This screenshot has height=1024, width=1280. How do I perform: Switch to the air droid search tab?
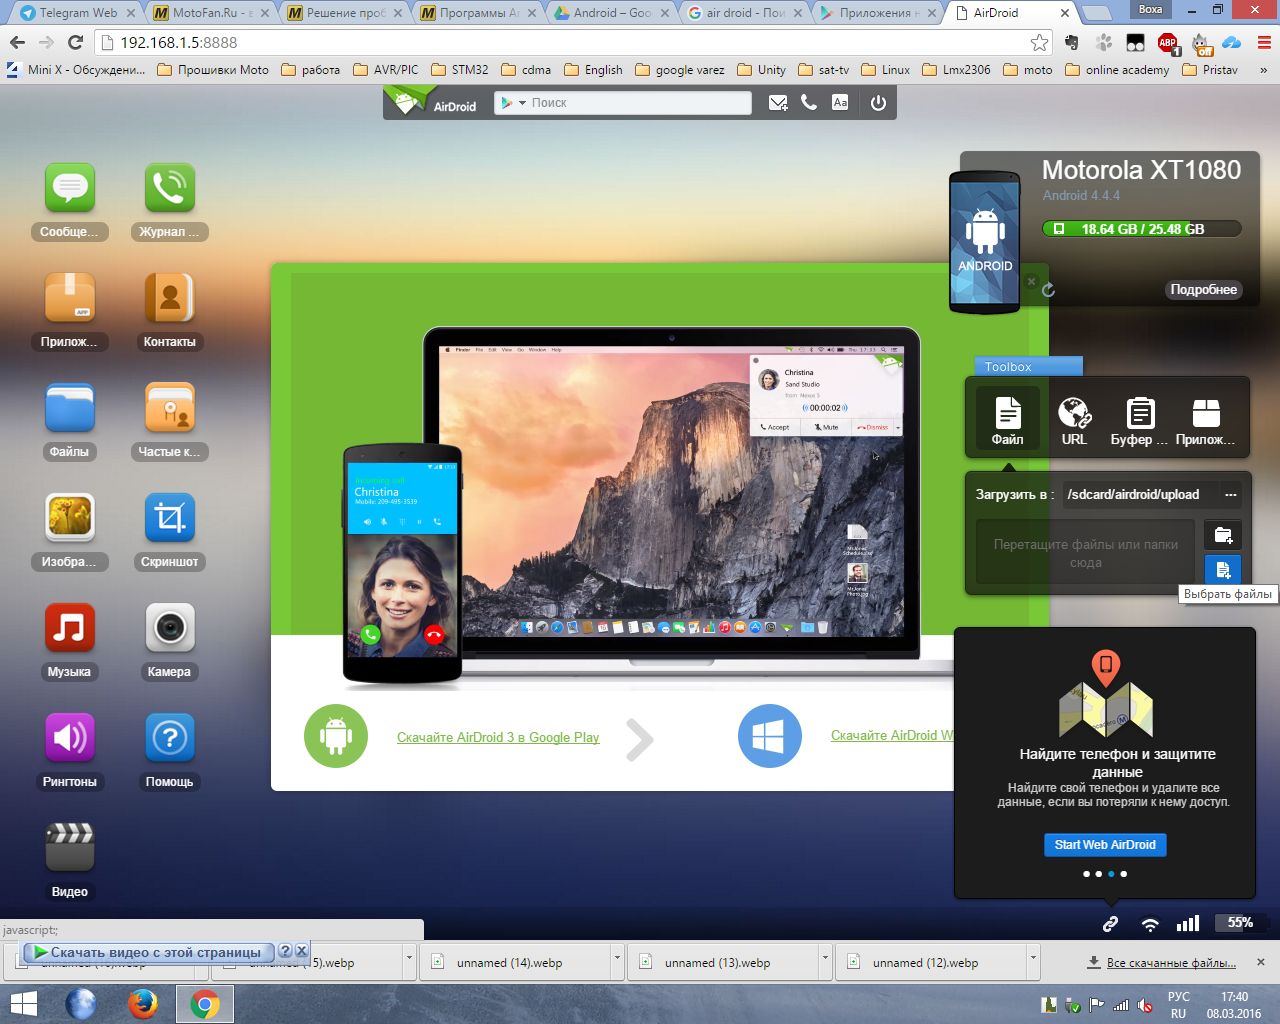[743, 13]
